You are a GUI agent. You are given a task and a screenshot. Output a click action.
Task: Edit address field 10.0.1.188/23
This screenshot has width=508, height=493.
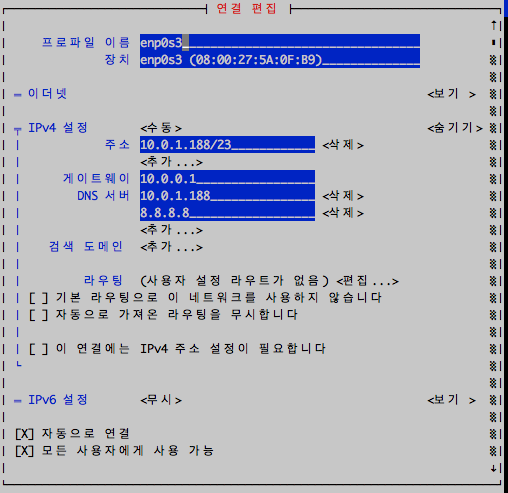[227, 145]
